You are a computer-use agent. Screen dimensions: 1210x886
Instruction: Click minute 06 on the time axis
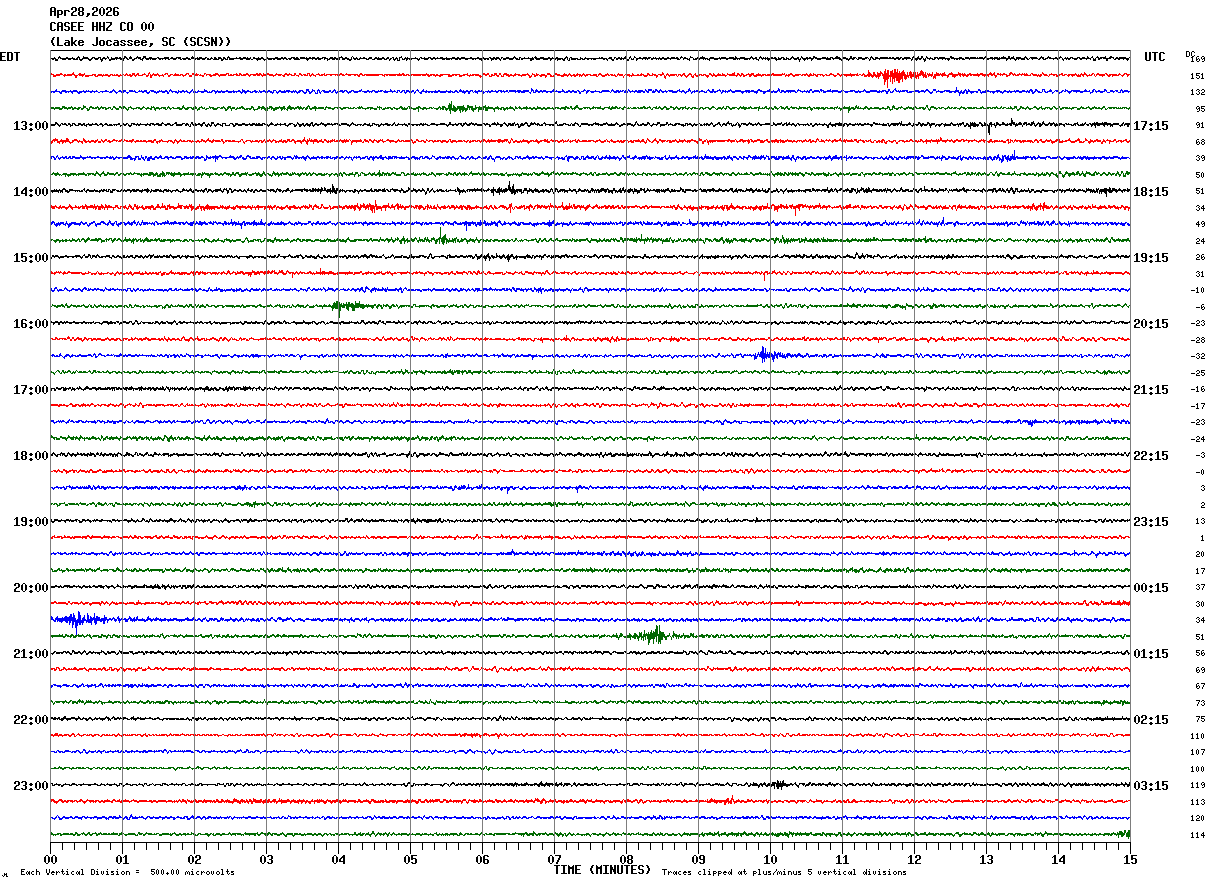pyautogui.click(x=482, y=859)
